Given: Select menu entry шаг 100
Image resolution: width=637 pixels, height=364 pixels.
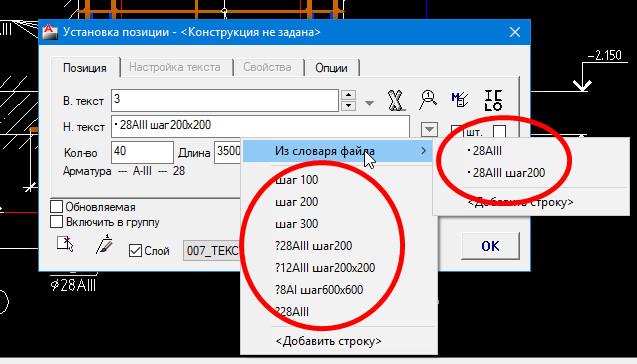Looking at the screenshot, I should tap(297, 180).
